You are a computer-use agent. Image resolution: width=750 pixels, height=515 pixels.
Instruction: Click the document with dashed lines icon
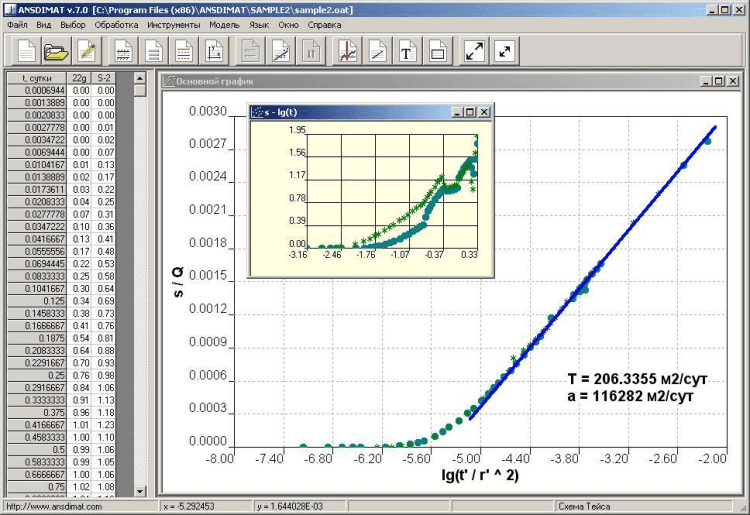(184, 51)
